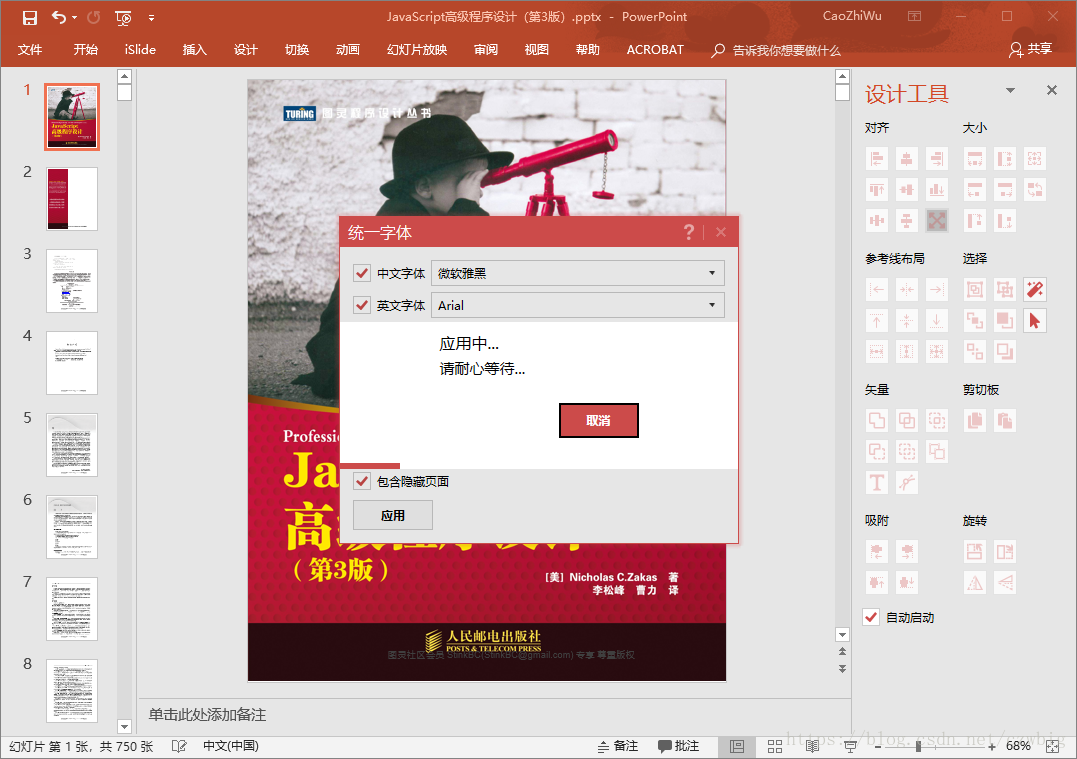The height and width of the screenshot is (759, 1077).
Task: Open ribbon display options button
Action: coord(914,16)
